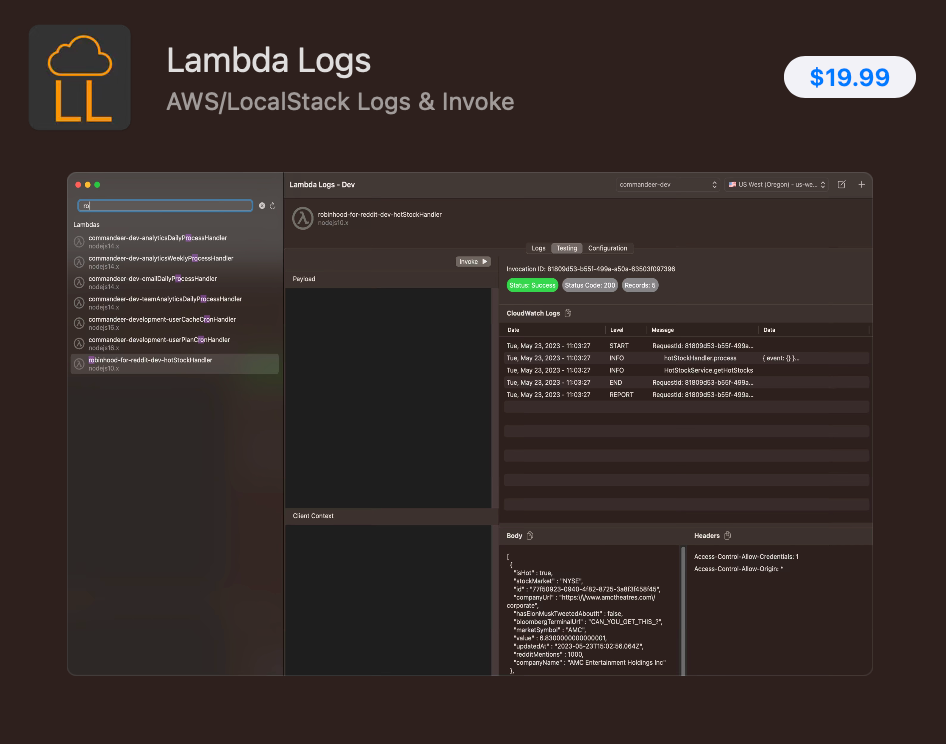This screenshot has width=946, height=744.
Task: Click Access-Control-Allow-Credentials header line
Action: (746, 556)
